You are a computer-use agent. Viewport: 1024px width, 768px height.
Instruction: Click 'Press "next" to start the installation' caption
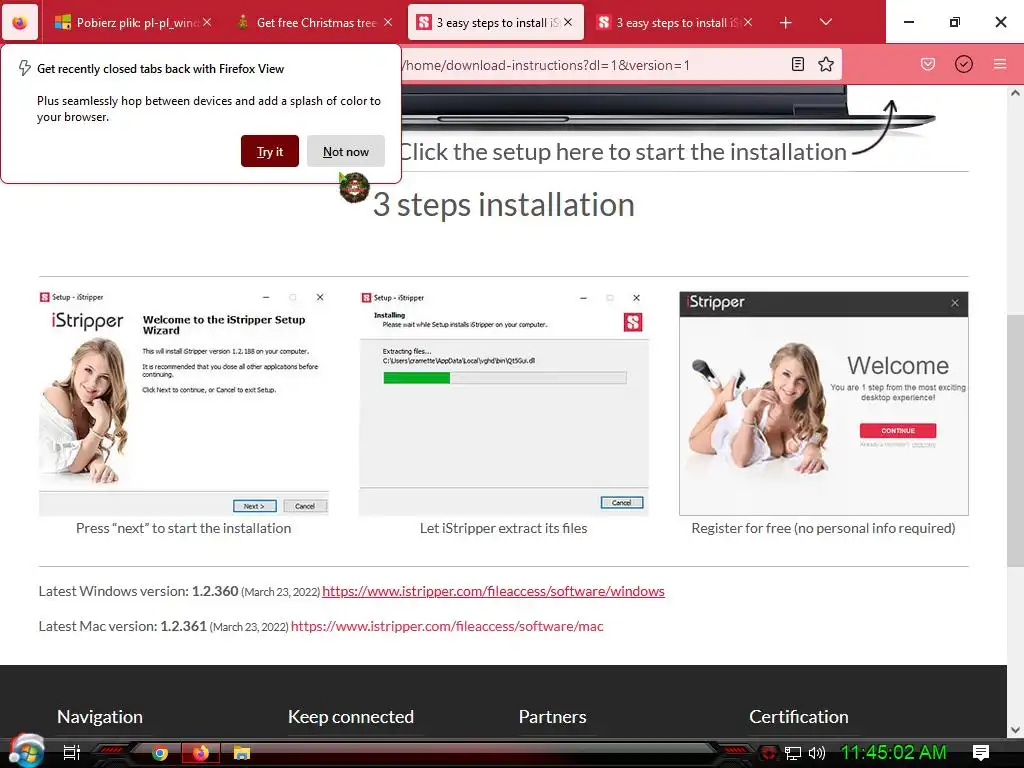184,528
